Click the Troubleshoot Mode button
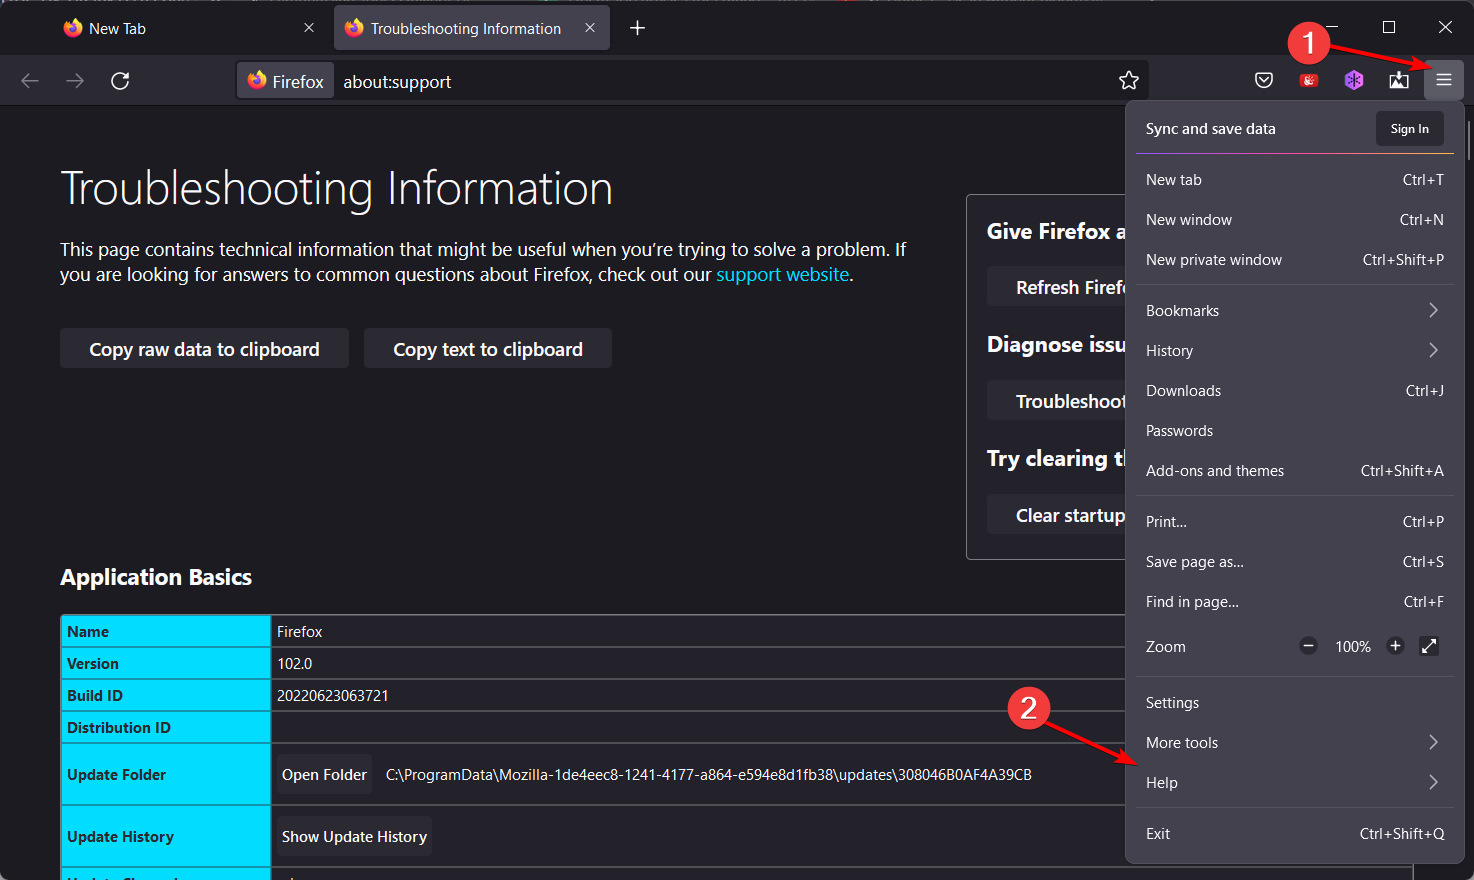 (x=1057, y=401)
